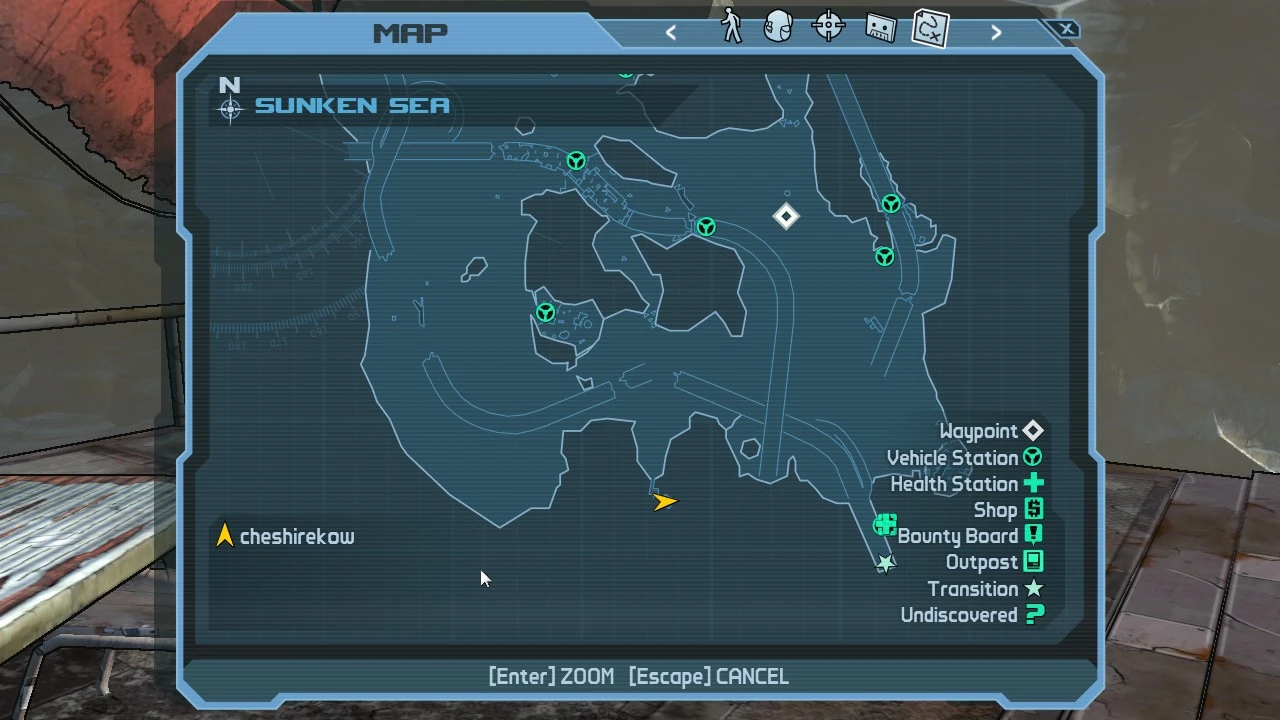Click the Shop dollar icon in legend
Image resolution: width=1280 pixels, height=720 pixels.
[x=1033, y=510]
